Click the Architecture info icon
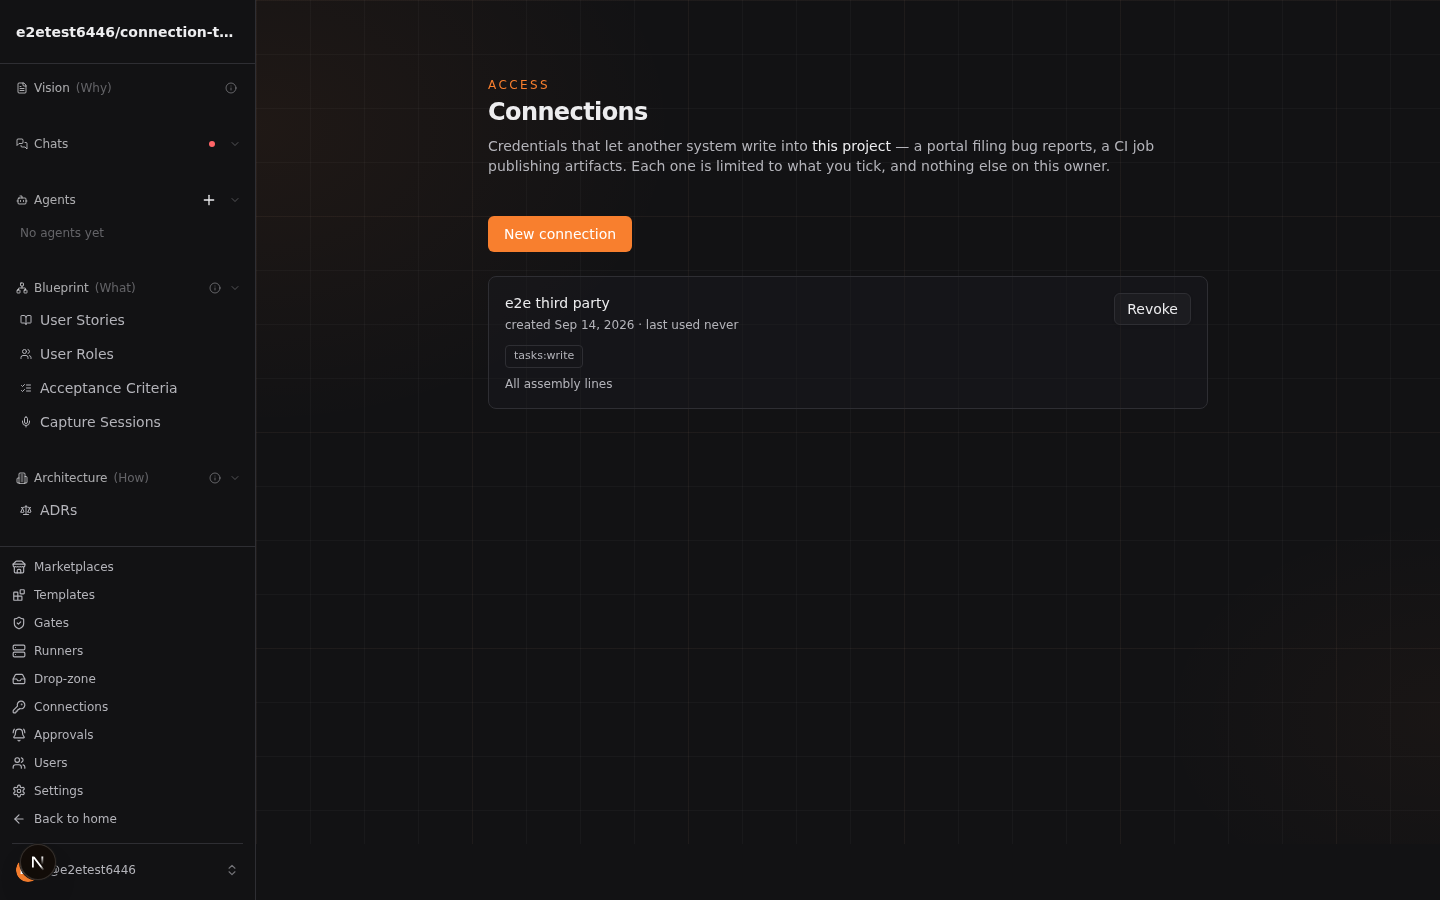 [x=215, y=478]
